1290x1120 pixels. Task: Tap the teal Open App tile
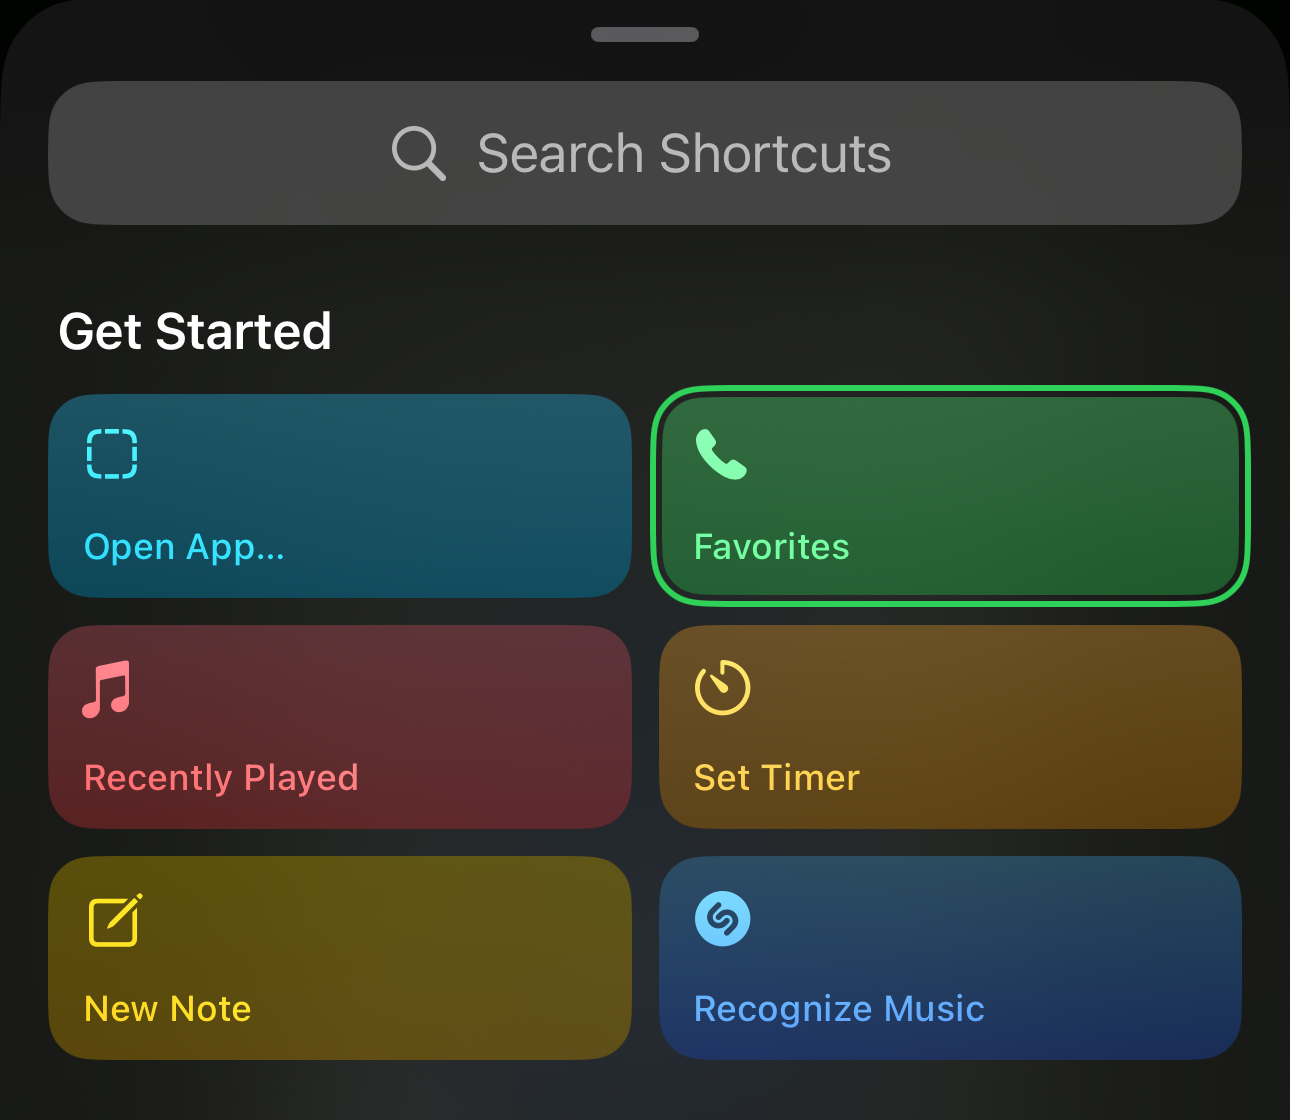(340, 496)
